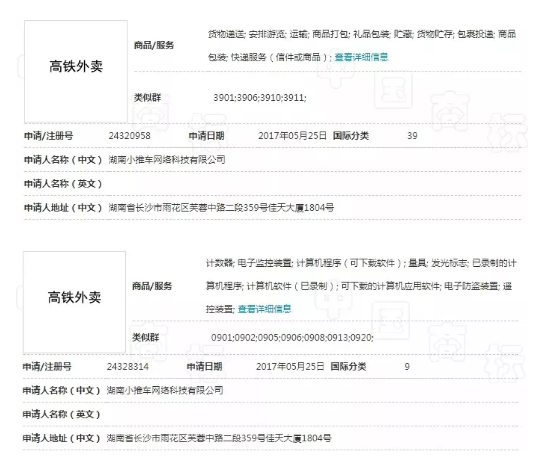536x460 pixels.
Task: Select applicant 湖南小推车网络科技有限公司 in the second record
Action: click(x=165, y=390)
